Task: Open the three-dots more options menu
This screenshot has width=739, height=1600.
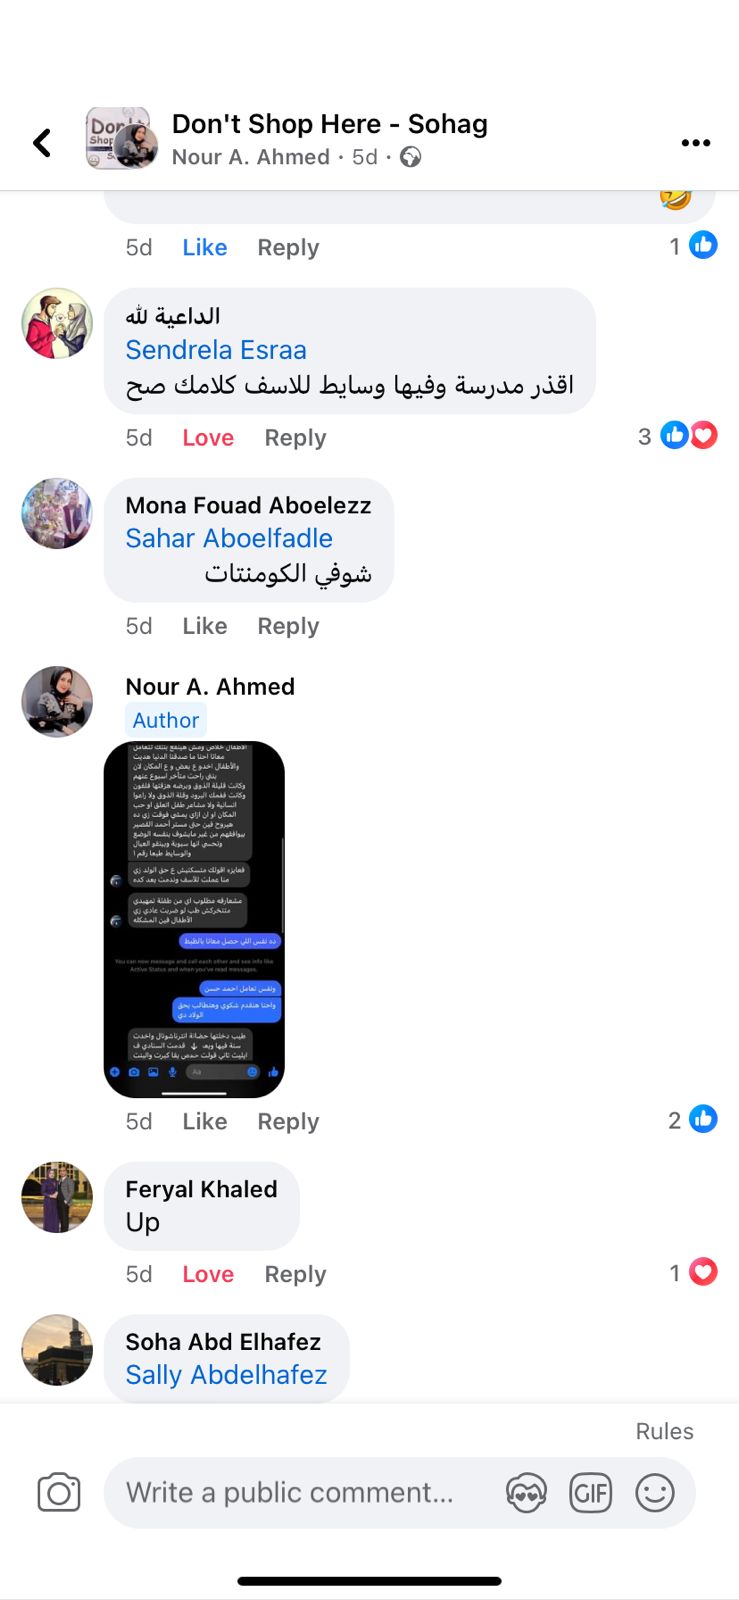Action: click(695, 143)
